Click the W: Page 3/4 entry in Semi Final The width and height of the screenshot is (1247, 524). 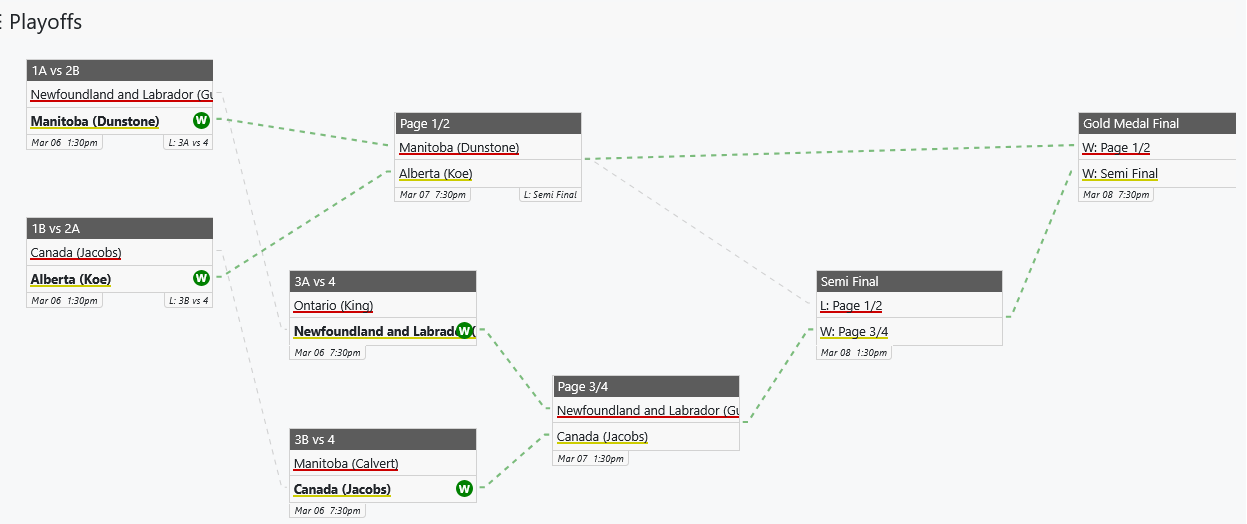click(854, 331)
